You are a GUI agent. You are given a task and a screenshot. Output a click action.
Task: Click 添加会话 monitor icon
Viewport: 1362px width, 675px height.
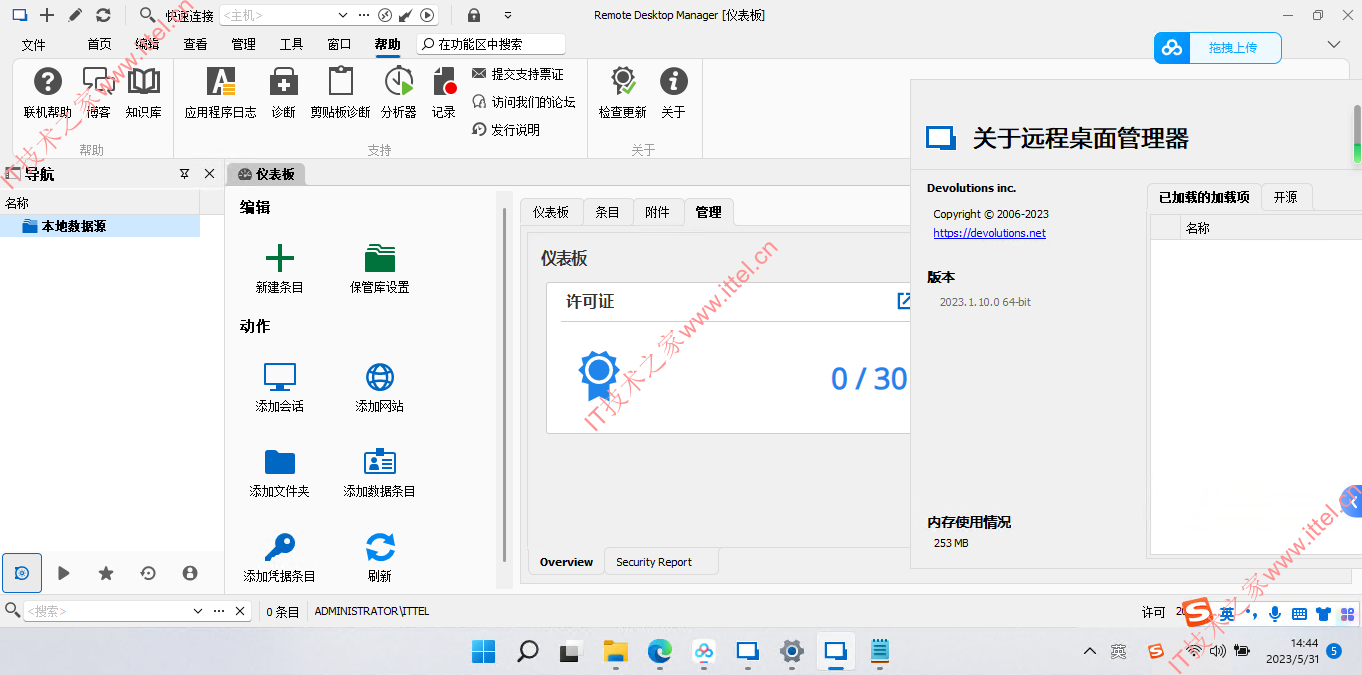279,377
